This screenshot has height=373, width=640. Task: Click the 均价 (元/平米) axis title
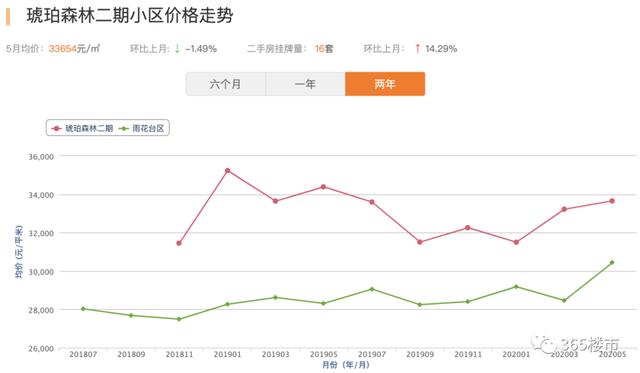coord(19,252)
